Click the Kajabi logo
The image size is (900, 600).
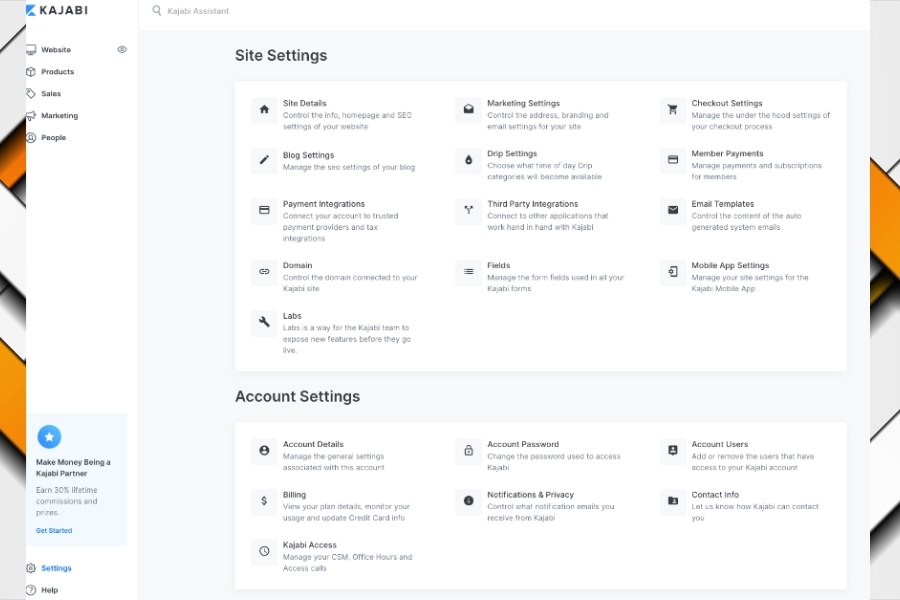point(57,10)
